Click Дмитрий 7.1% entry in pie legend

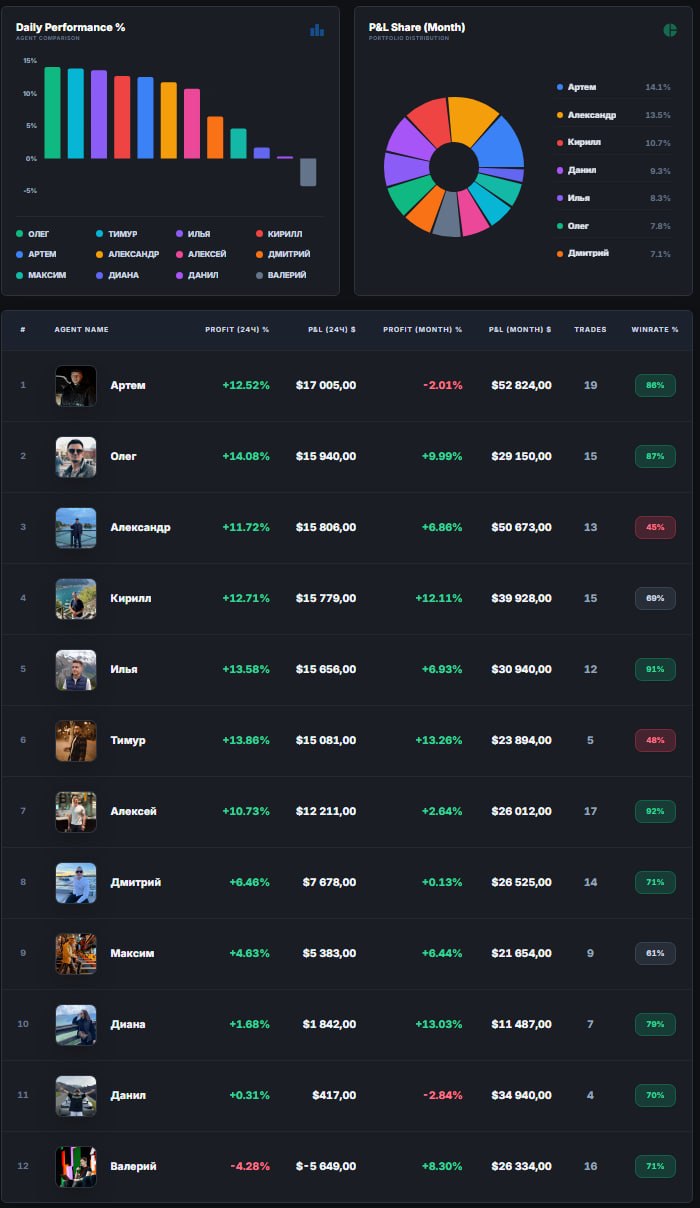coord(588,254)
